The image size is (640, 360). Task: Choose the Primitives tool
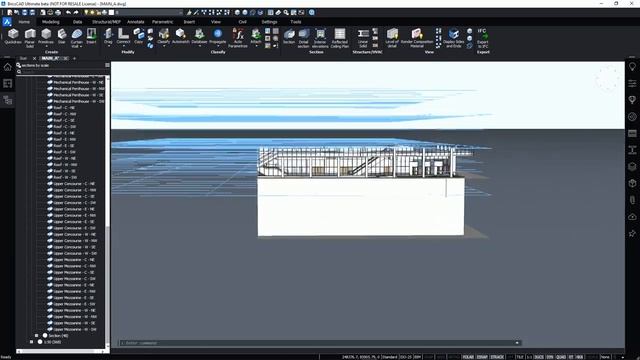click(46, 36)
